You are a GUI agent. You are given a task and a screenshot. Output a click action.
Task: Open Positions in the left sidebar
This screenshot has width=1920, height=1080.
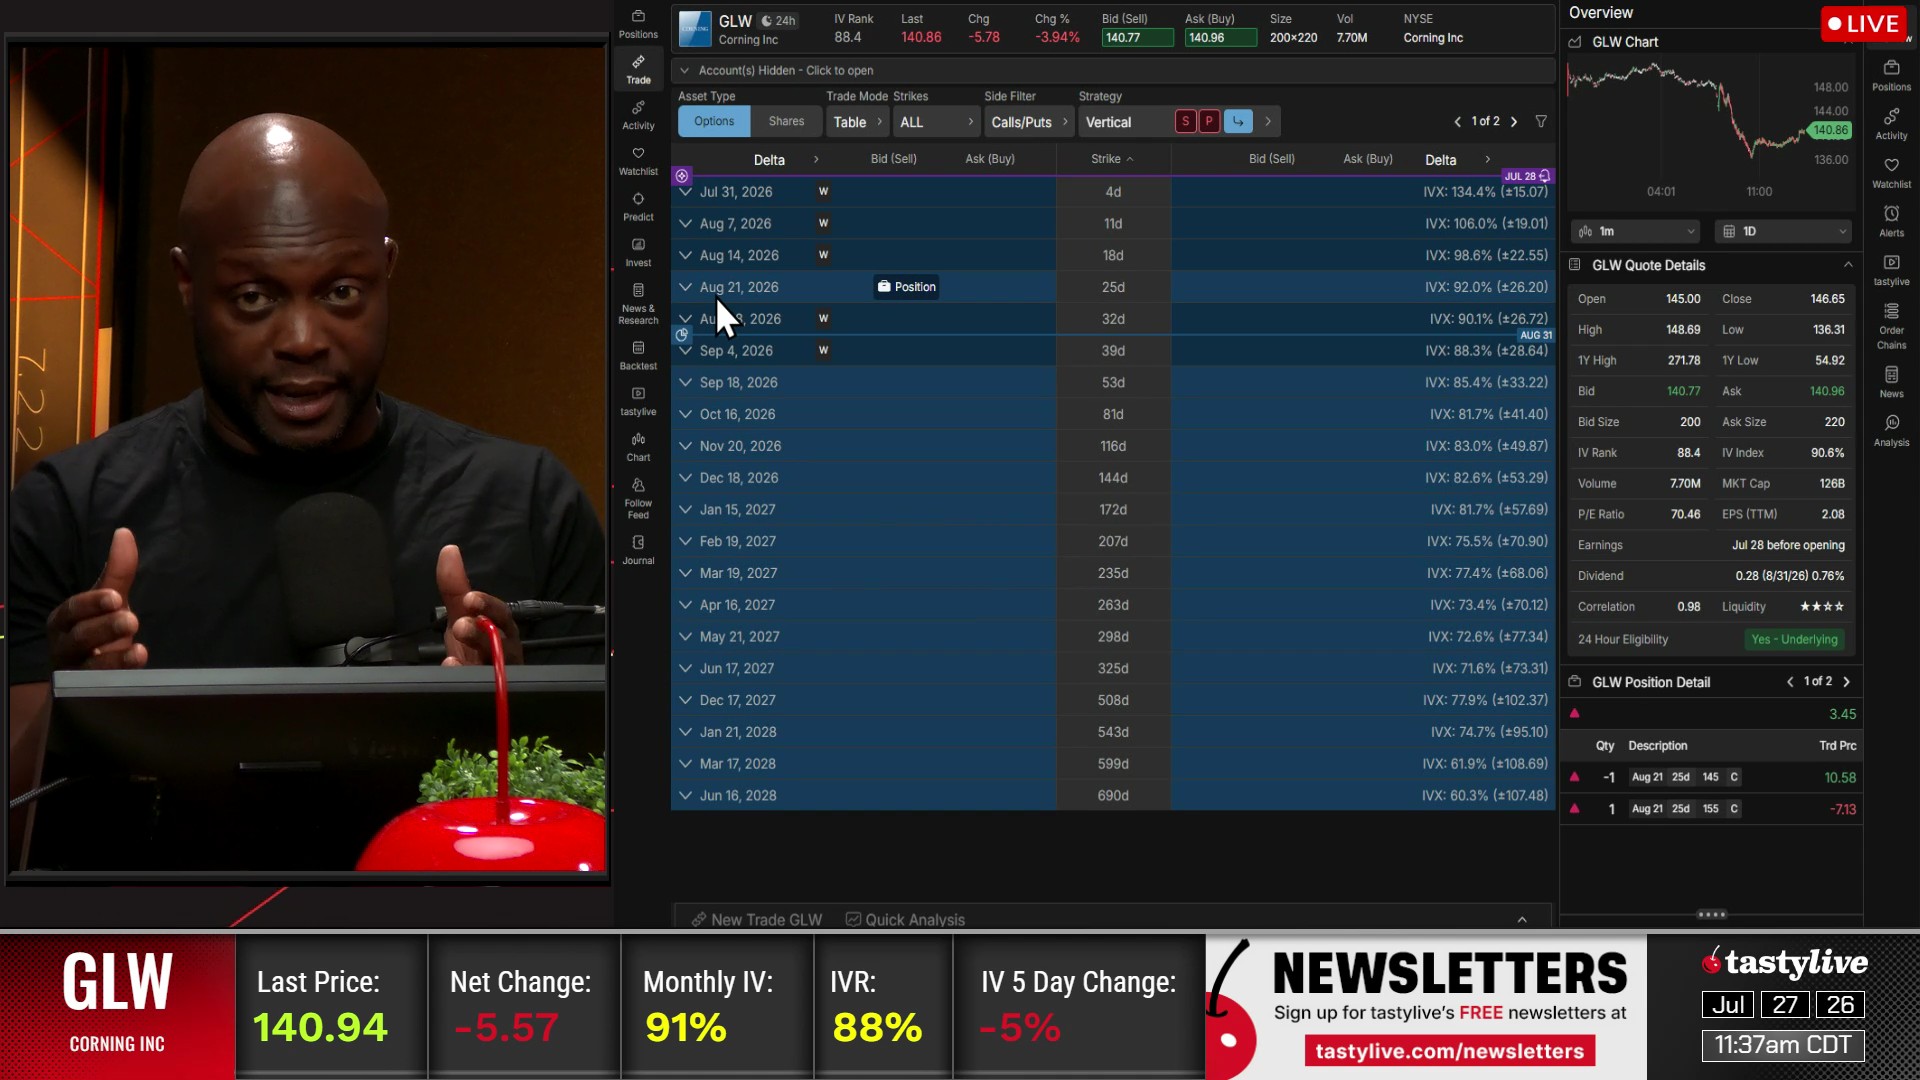coord(638,24)
